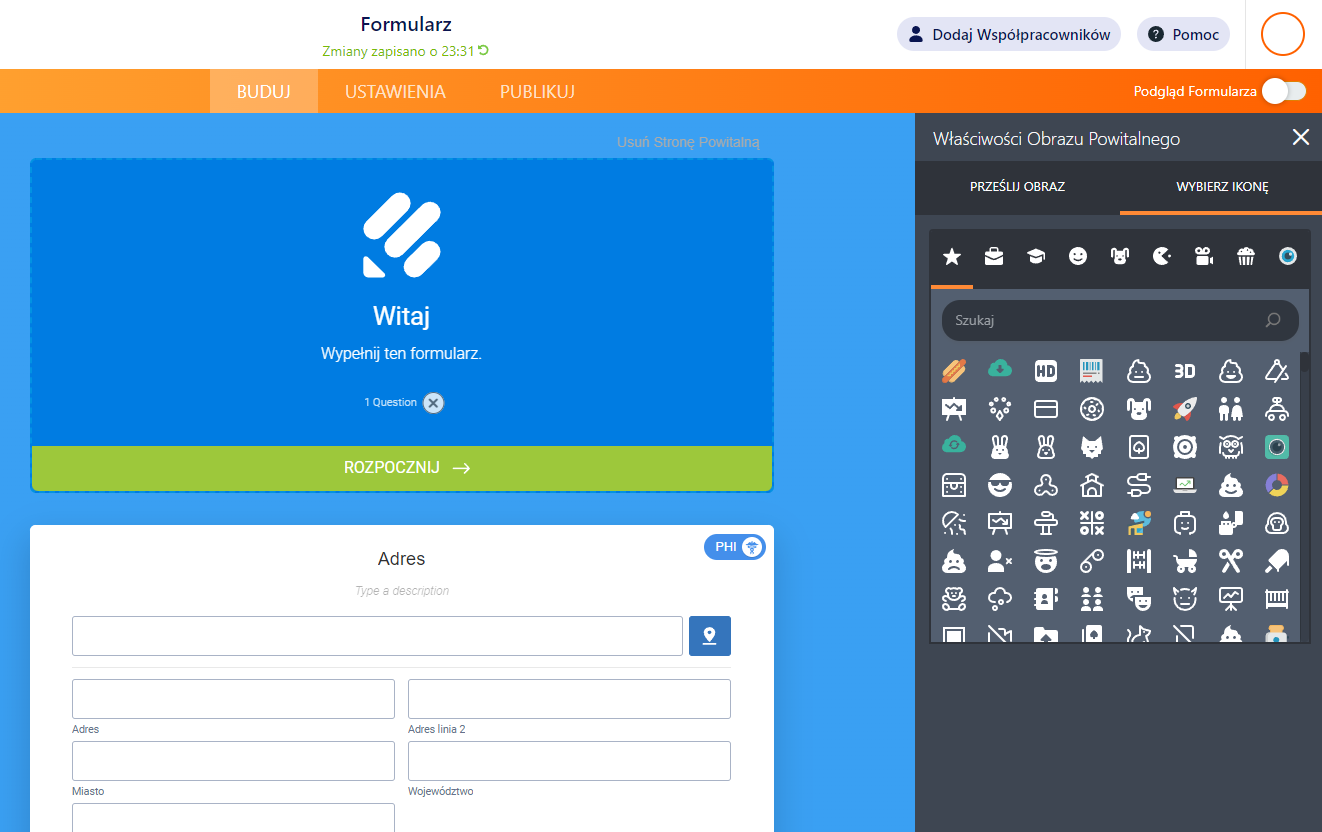Choose the donut icon
Image resolution: width=1322 pixels, height=832 pixels.
point(1092,409)
